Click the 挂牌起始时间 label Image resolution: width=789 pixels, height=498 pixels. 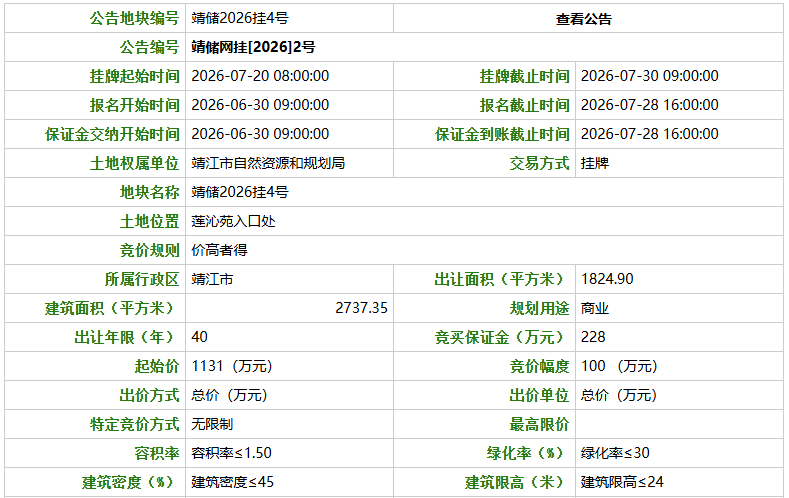tap(134, 76)
